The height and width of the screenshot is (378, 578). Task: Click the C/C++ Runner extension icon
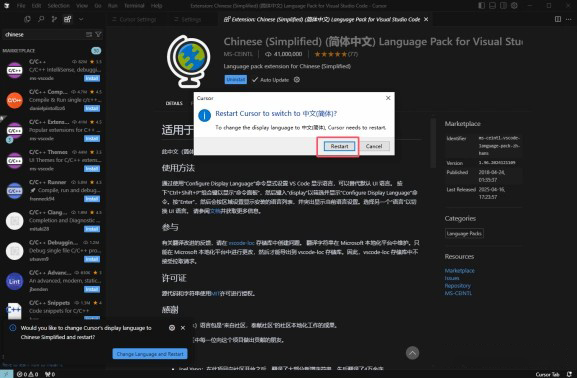coord(14,191)
